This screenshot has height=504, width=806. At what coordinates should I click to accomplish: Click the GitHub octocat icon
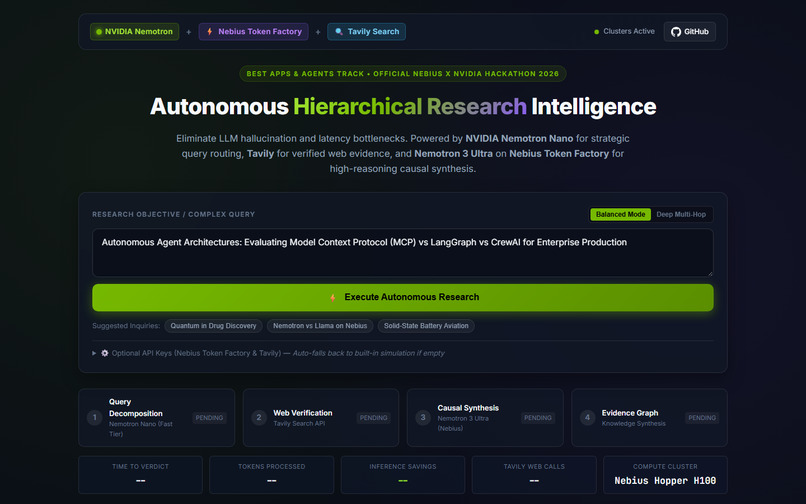tap(676, 32)
